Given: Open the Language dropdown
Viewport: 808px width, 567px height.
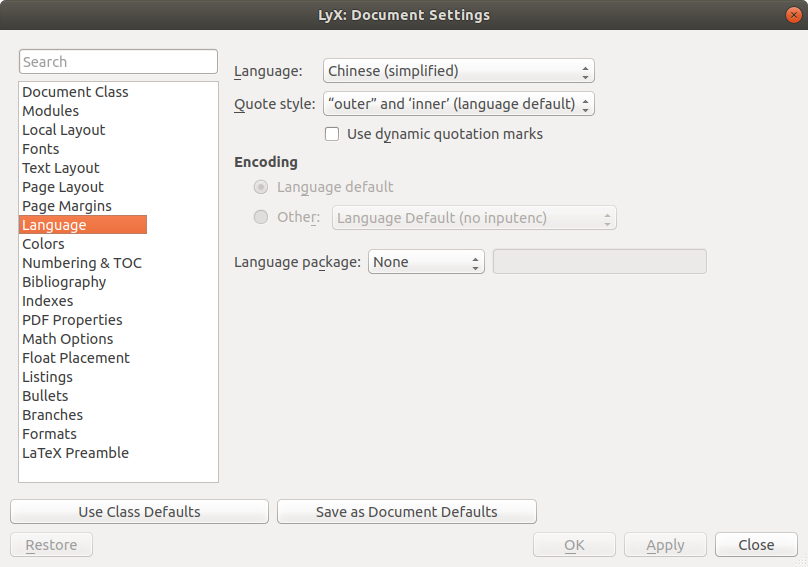Looking at the screenshot, I should pos(458,71).
